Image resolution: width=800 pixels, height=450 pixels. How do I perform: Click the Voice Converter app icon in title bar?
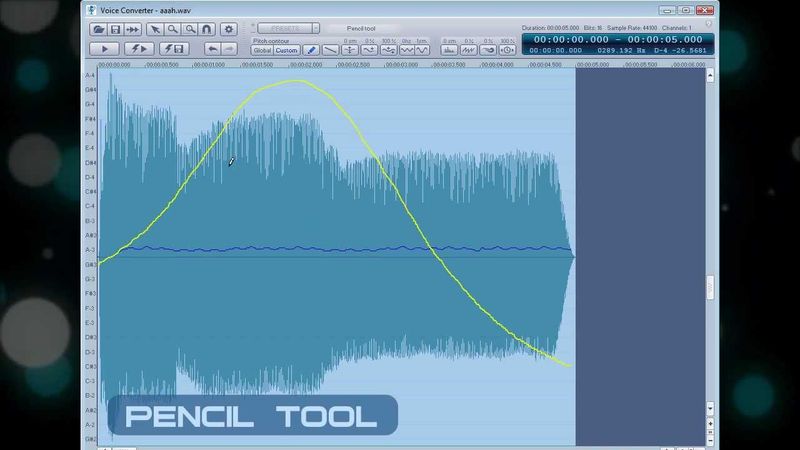tap(91, 10)
